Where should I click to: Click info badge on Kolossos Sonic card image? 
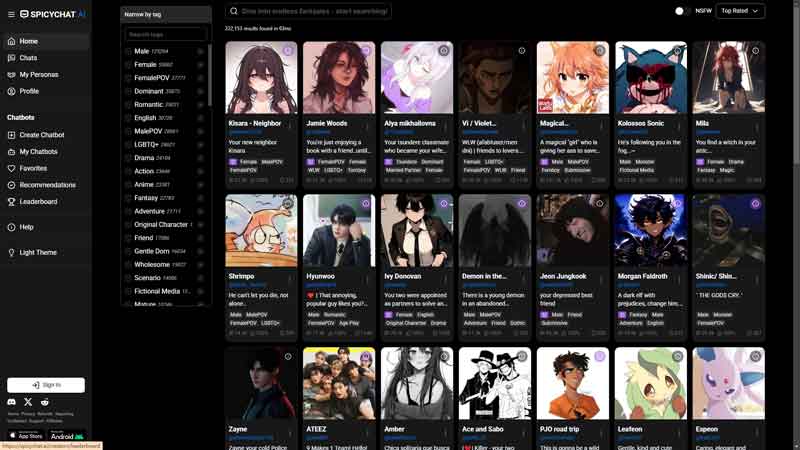pyautogui.click(x=678, y=51)
